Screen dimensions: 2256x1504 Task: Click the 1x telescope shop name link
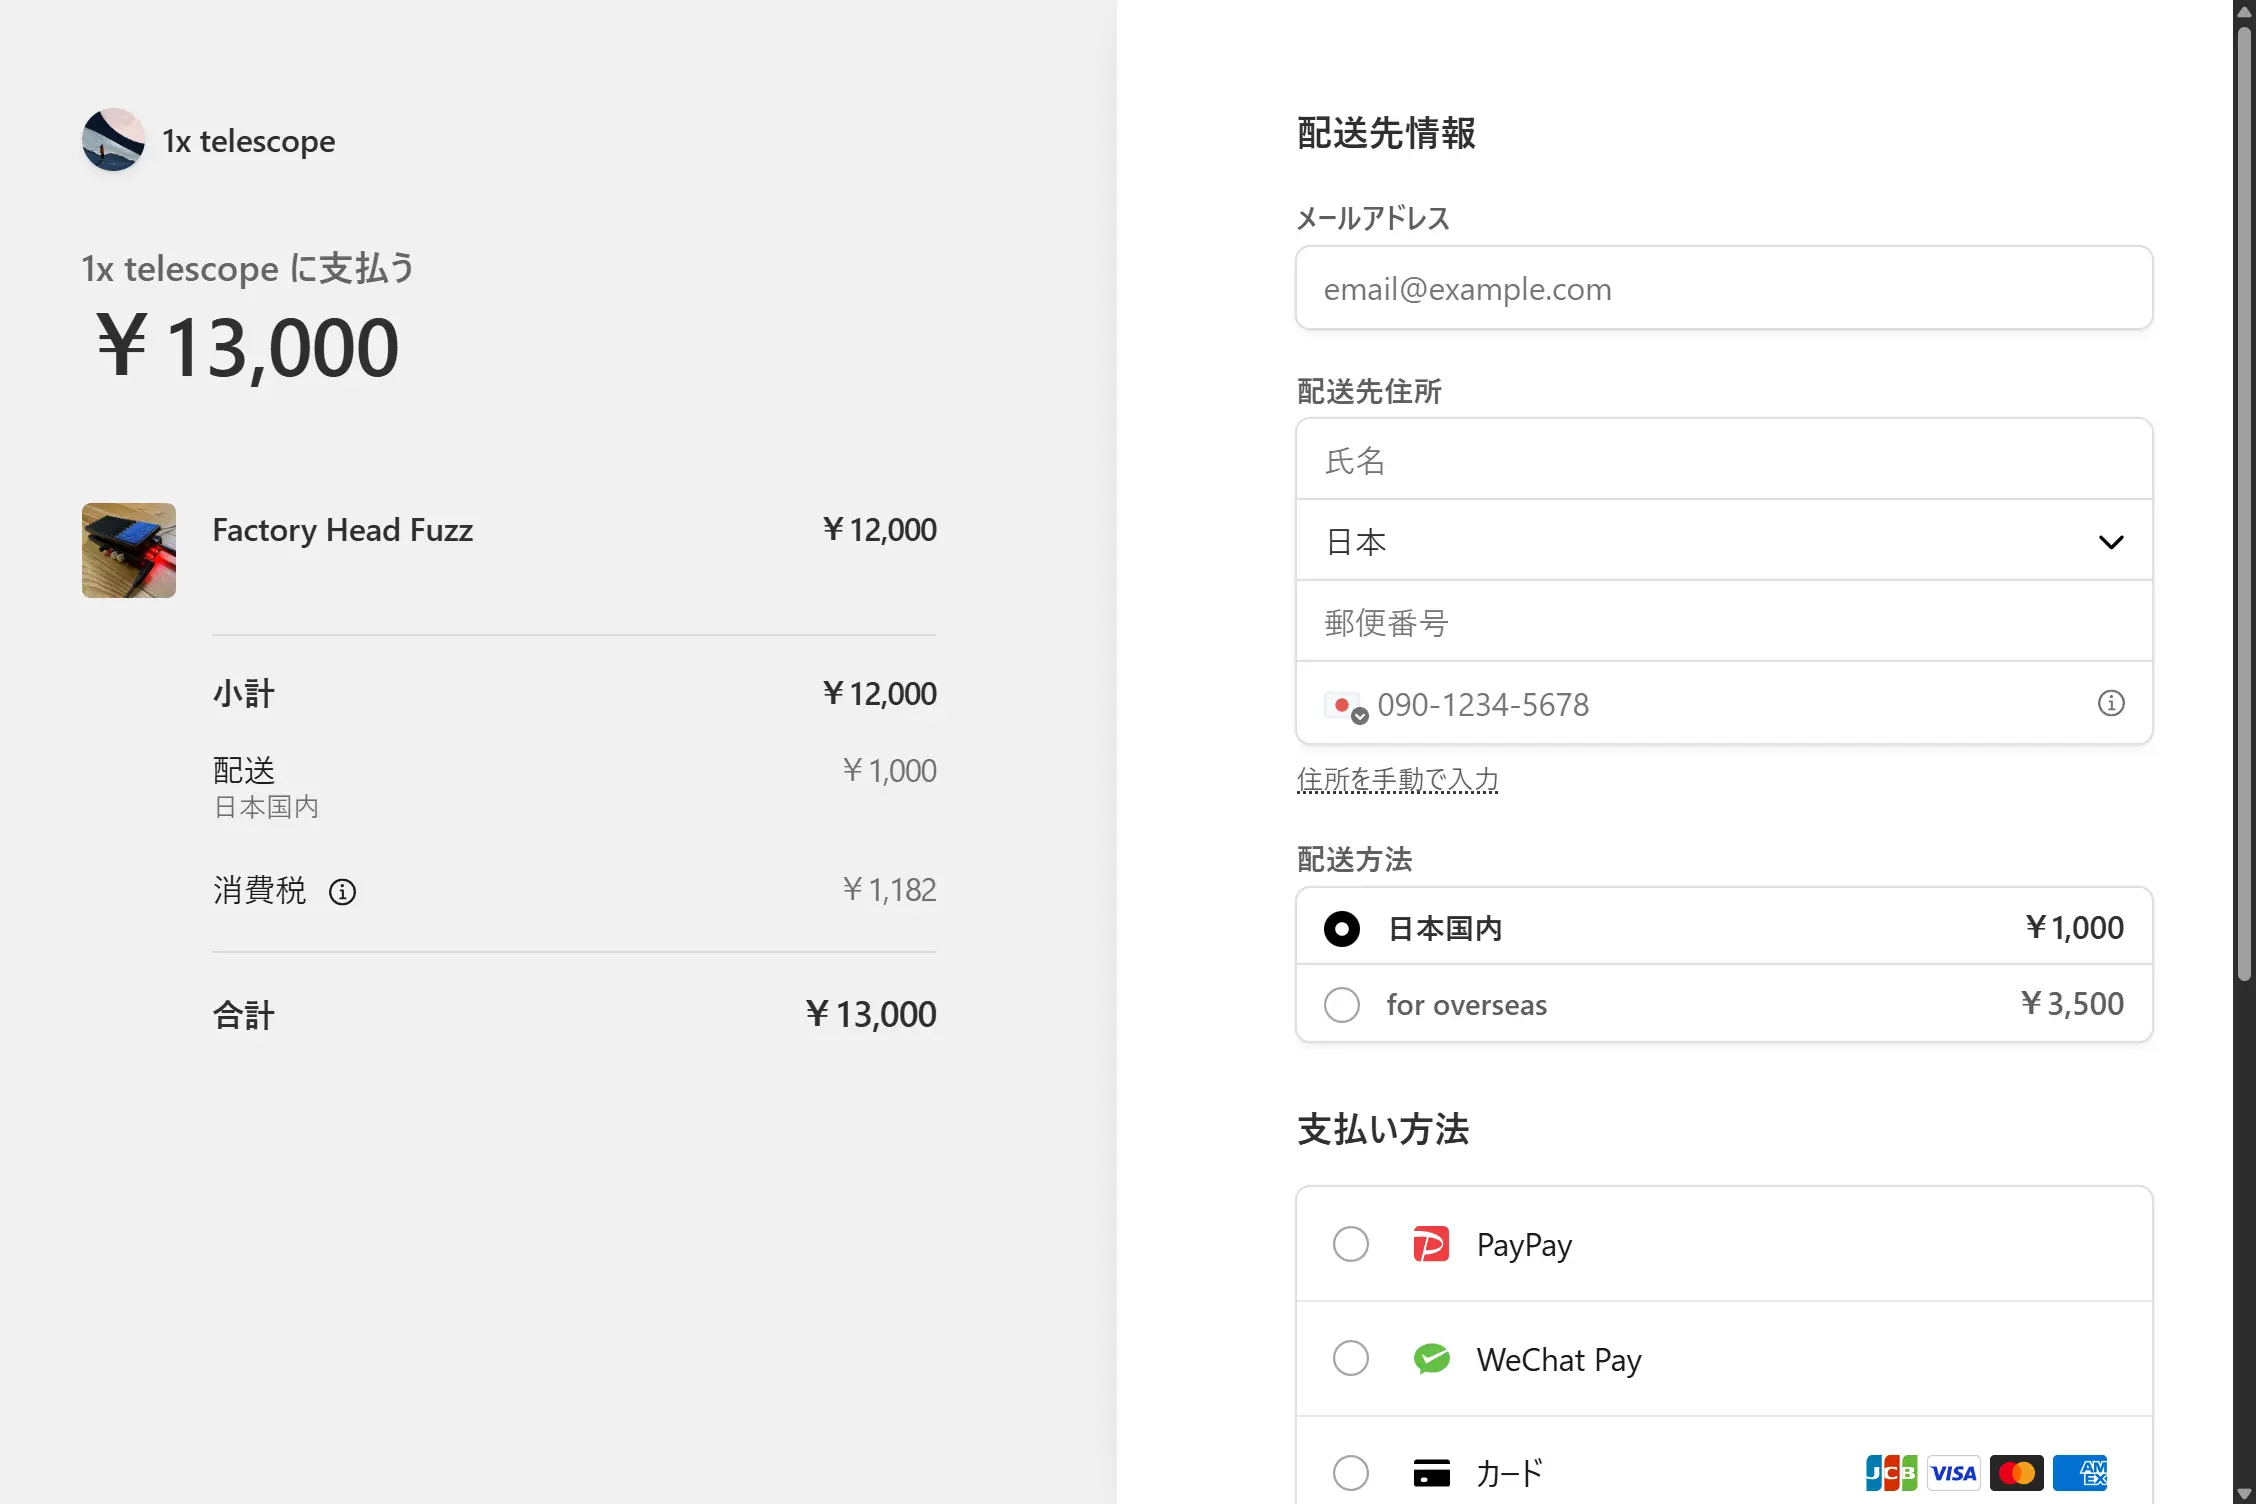tap(248, 141)
